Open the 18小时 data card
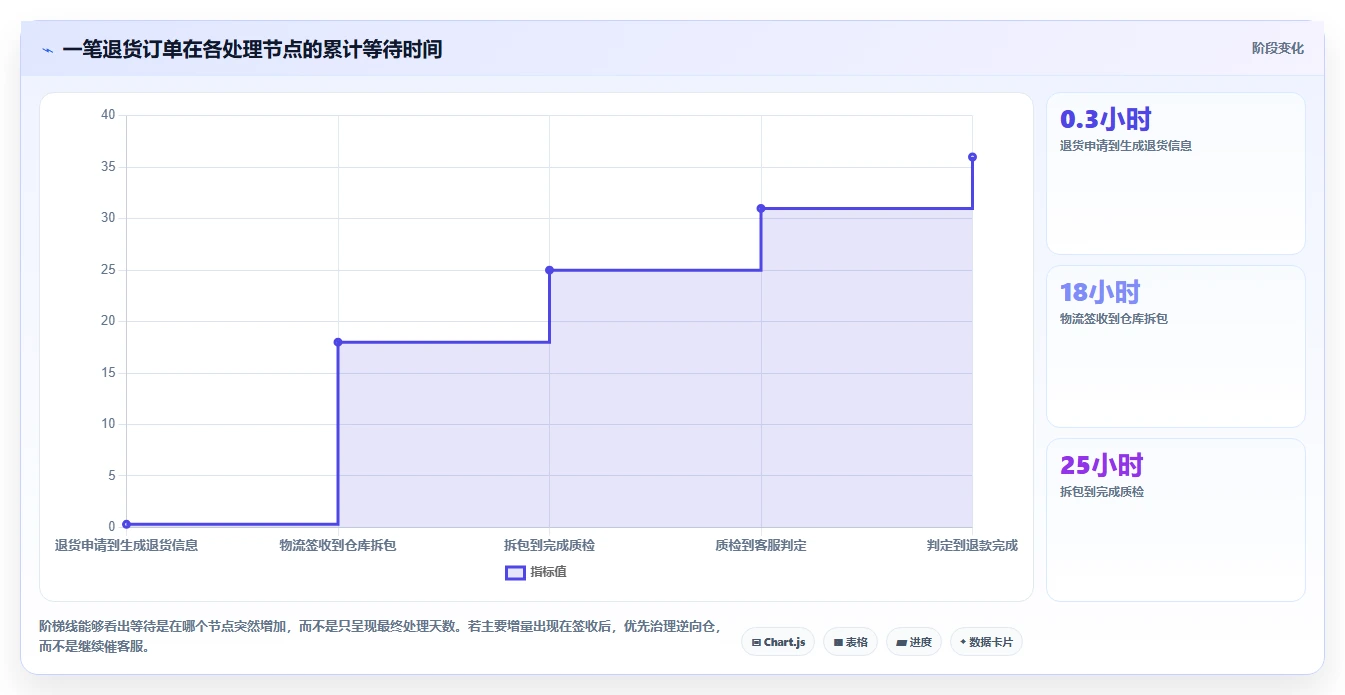Viewport: 1345px width, 695px height. 1176,347
